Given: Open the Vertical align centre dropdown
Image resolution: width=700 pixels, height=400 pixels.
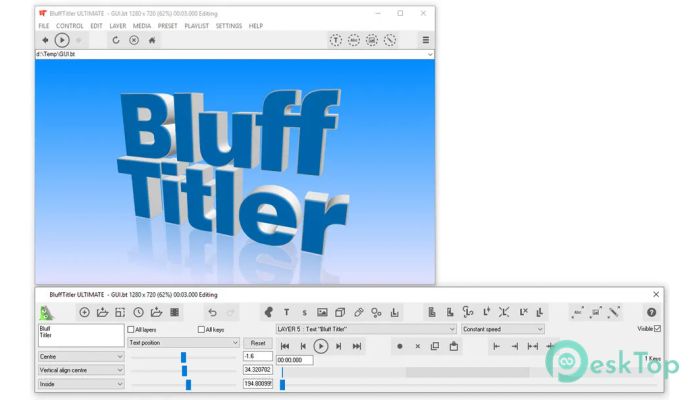Looking at the screenshot, I should point(81,370).
